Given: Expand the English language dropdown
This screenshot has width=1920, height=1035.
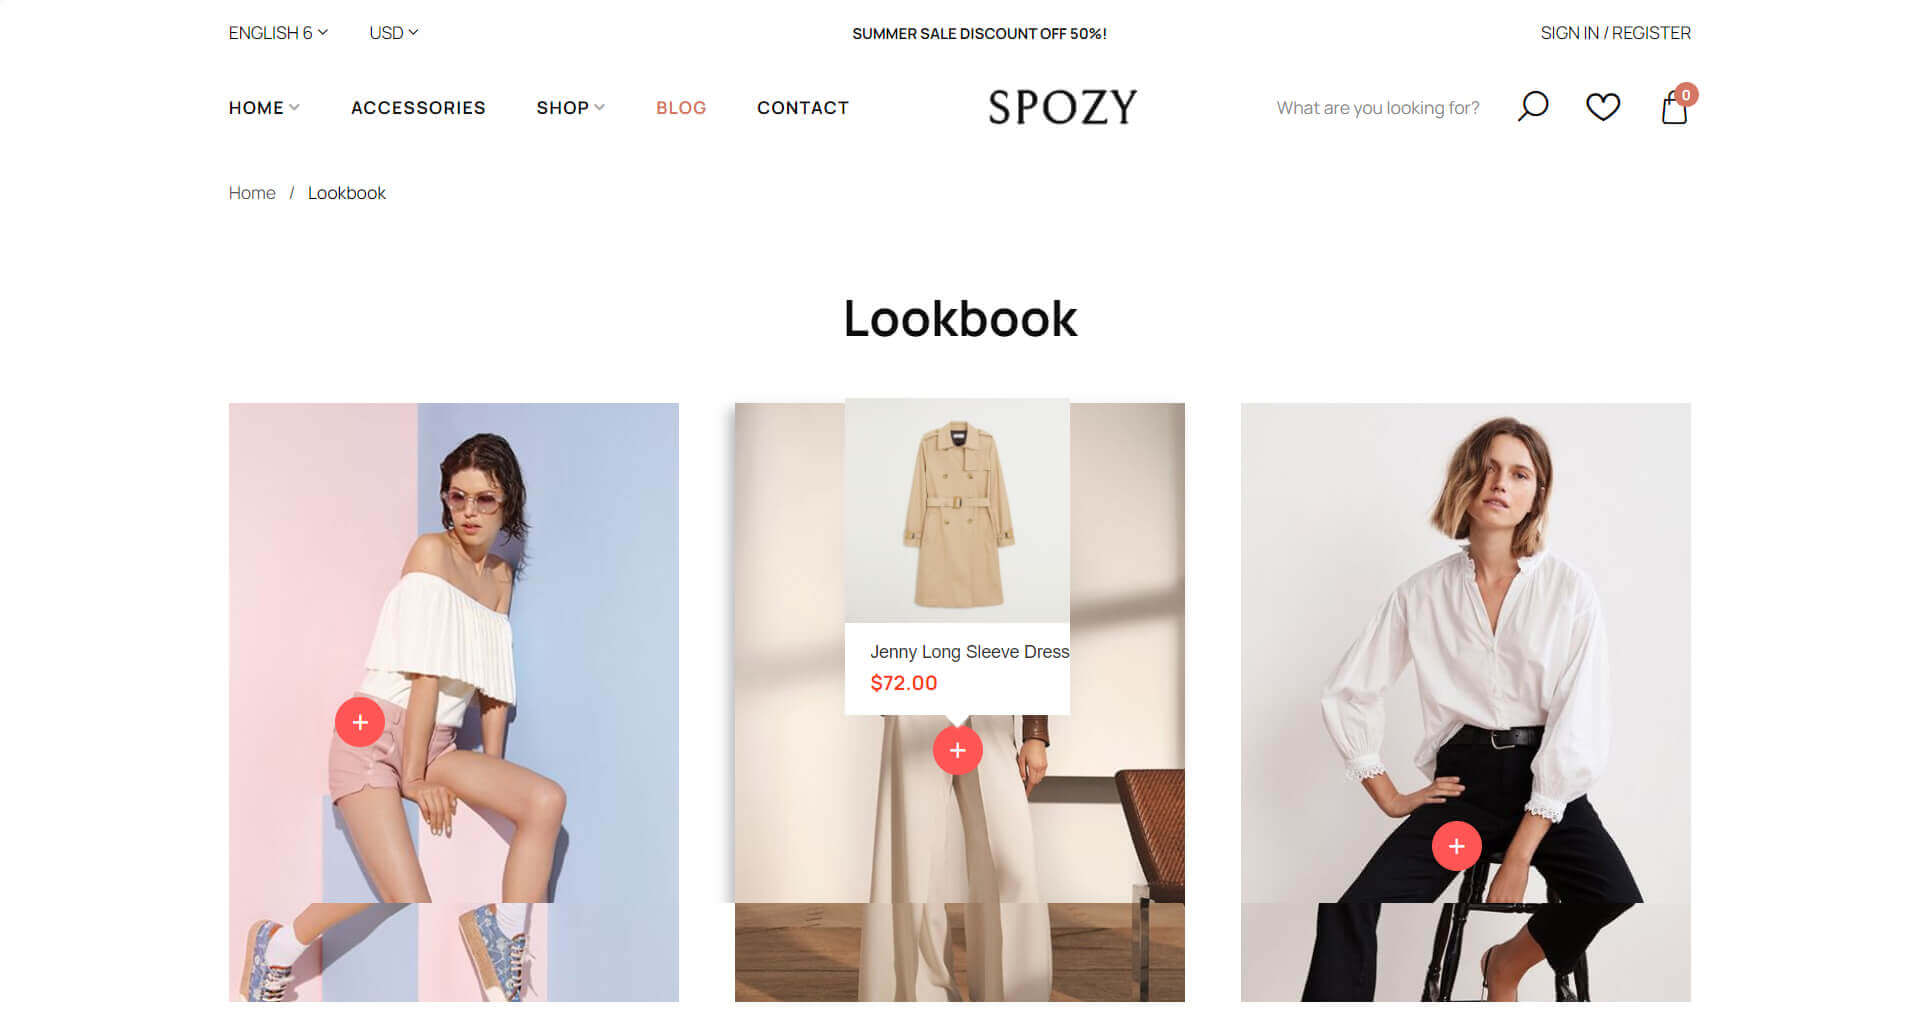Looking at the screenshot, I should tap(278, 33).
